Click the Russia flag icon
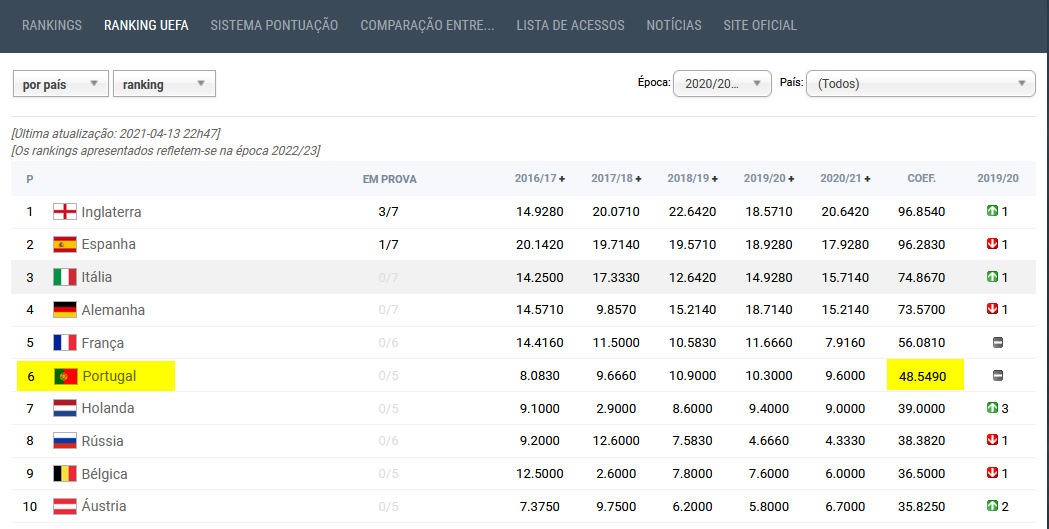1049x529 pixels. click(65, 441)
